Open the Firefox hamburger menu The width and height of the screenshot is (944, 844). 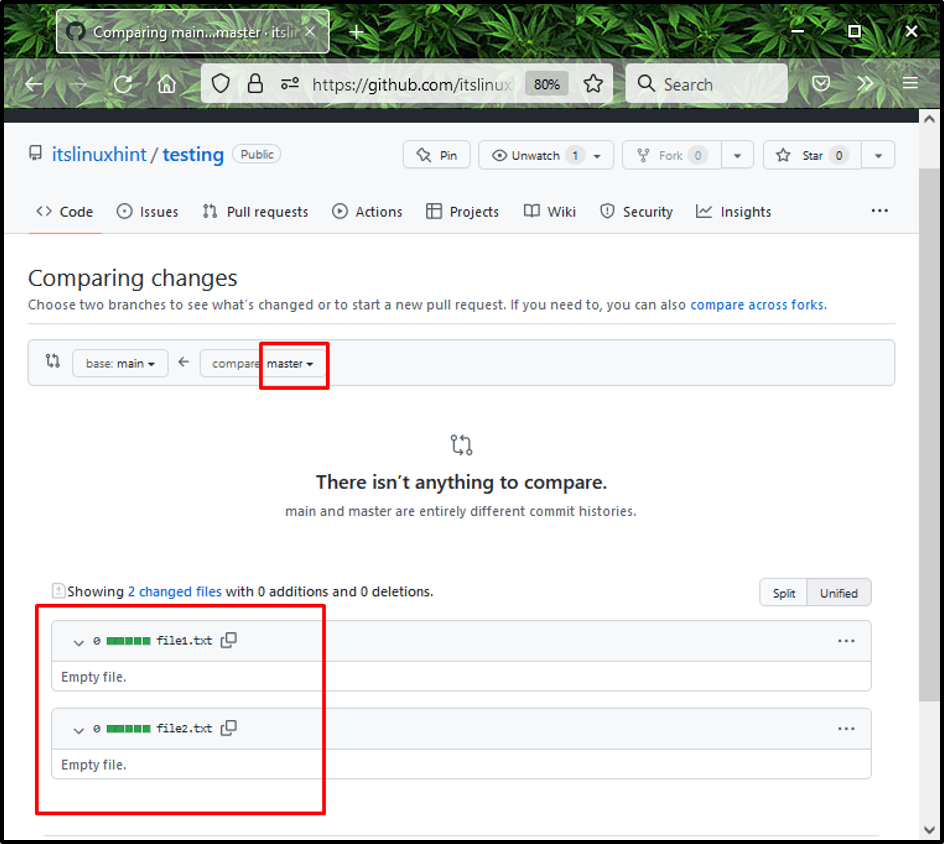pos(910,83)
